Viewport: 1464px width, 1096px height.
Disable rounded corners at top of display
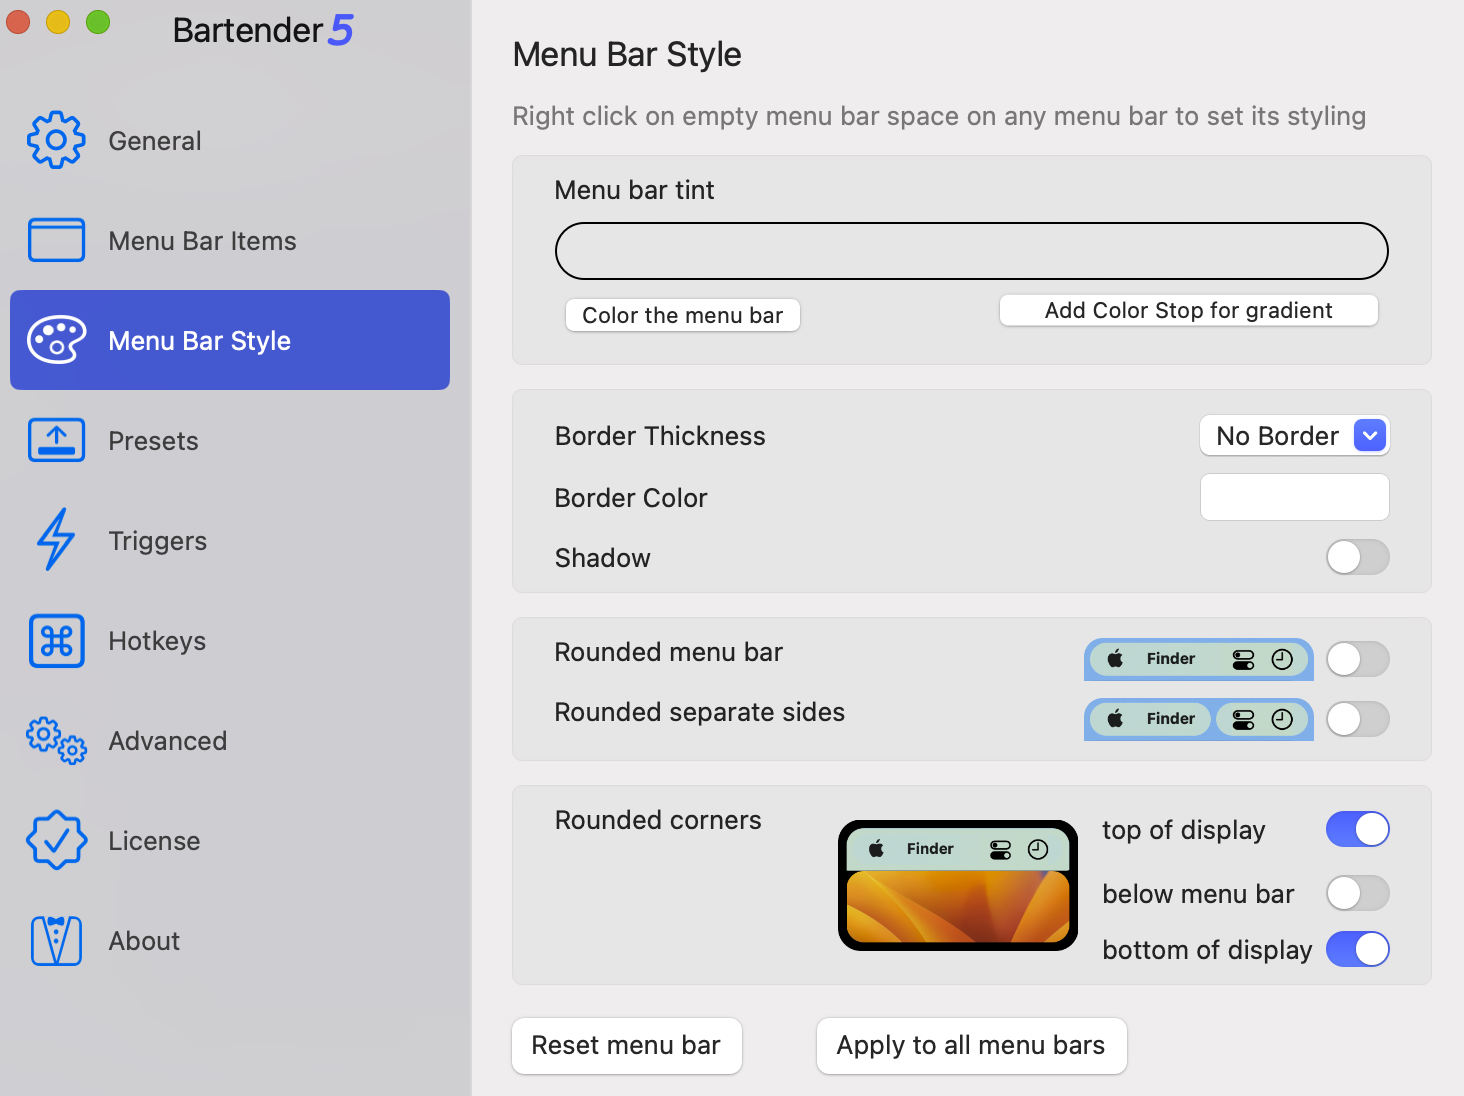[x=1357, y=829]
